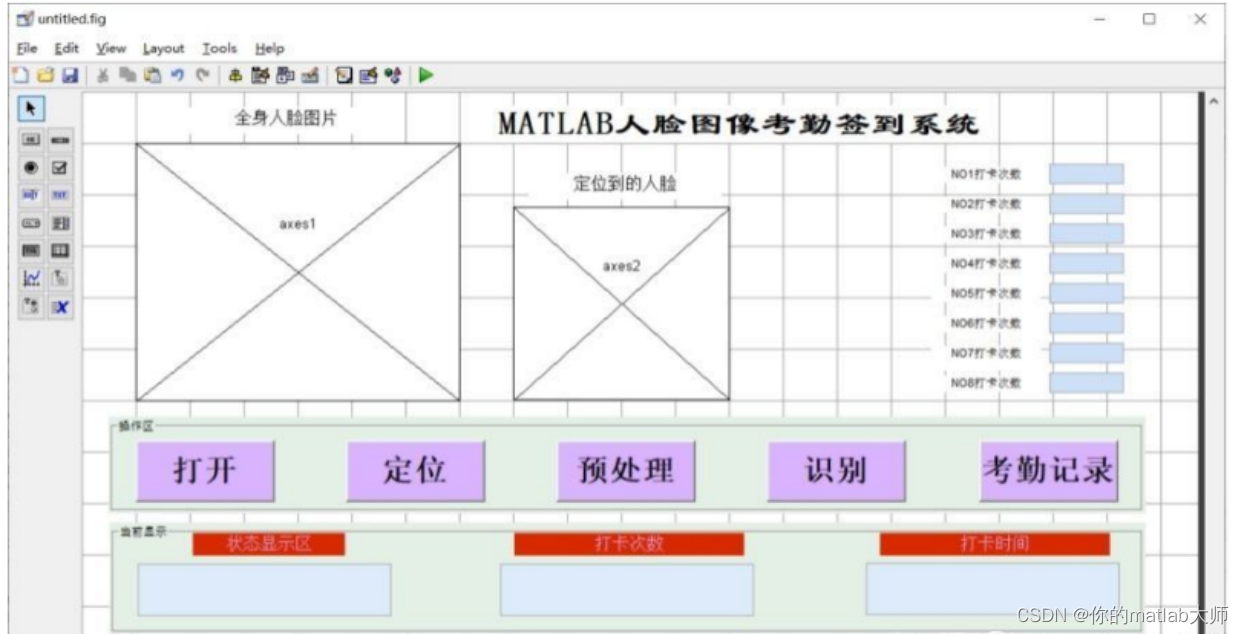The image size is (1244, 634).
Task: Pick the Check Box component in palette
Action: [x=61, y=168]
